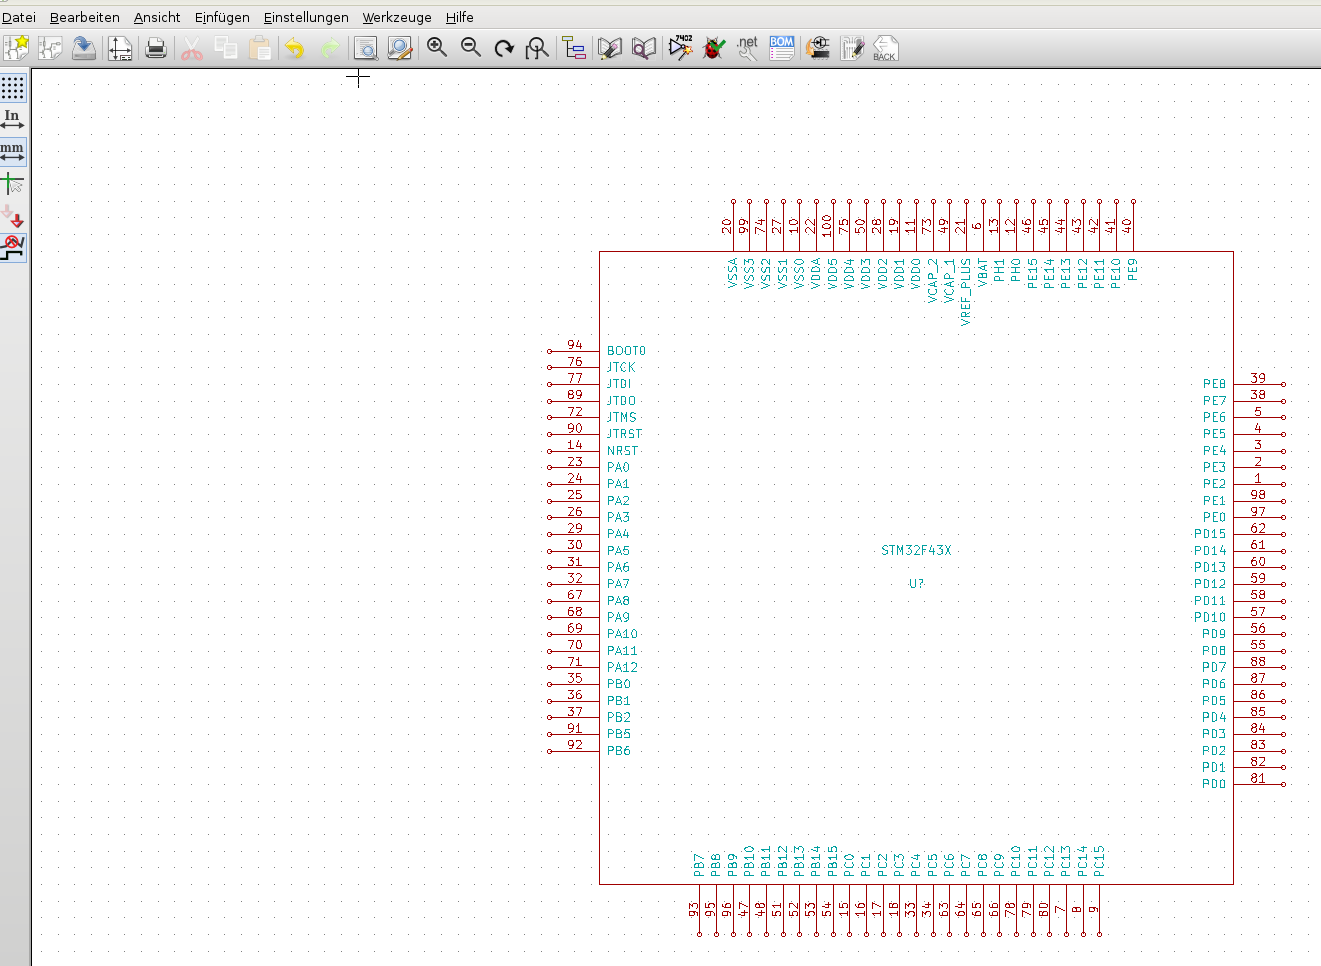Toggle orthogonal wire and bus mode

(13, 248)
